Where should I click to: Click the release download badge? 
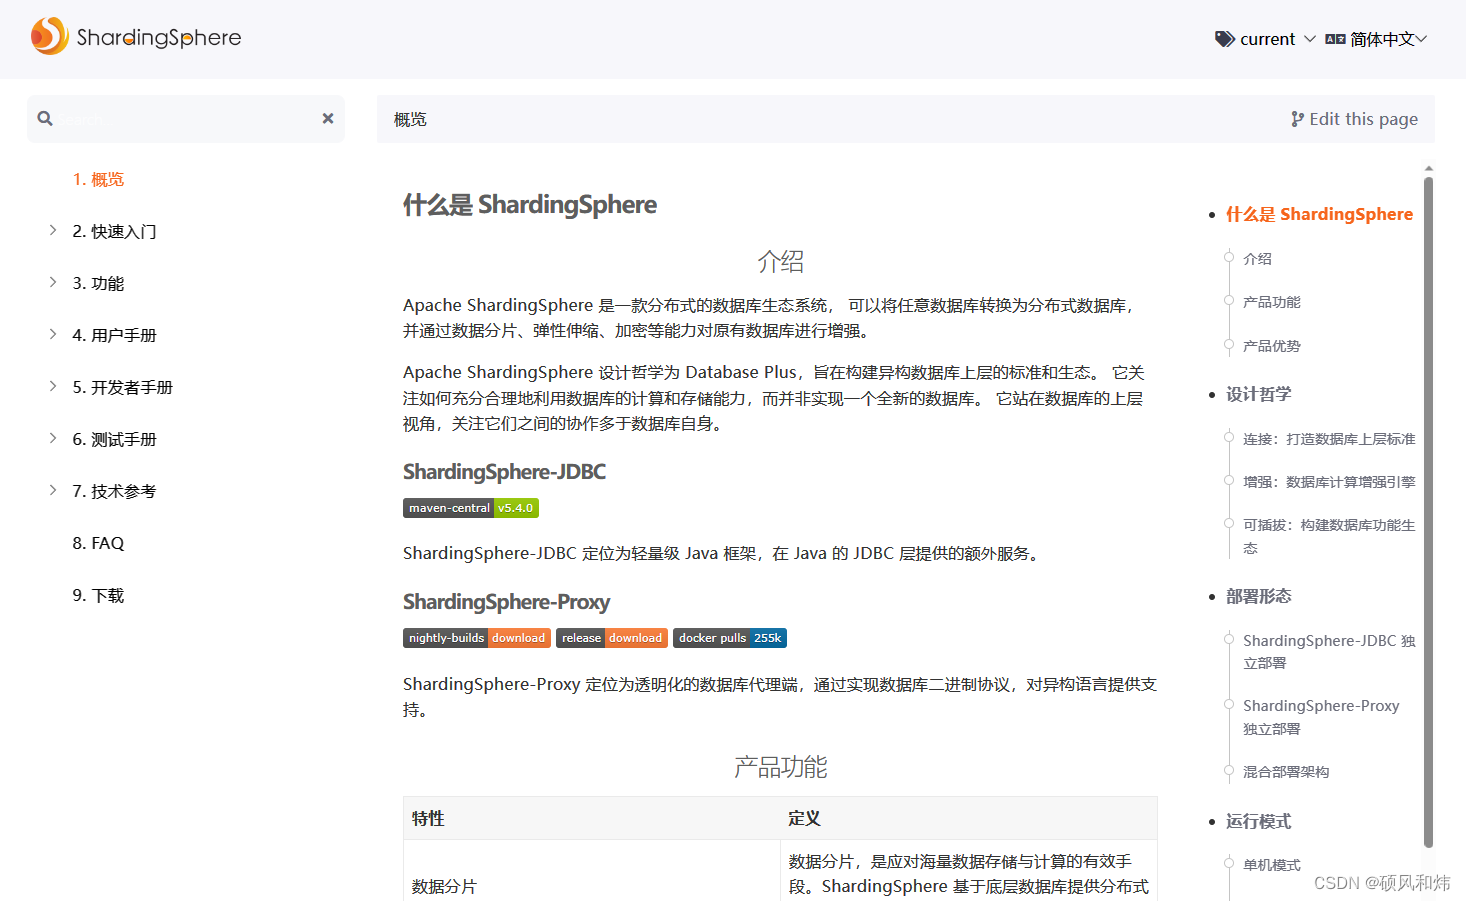612,638
